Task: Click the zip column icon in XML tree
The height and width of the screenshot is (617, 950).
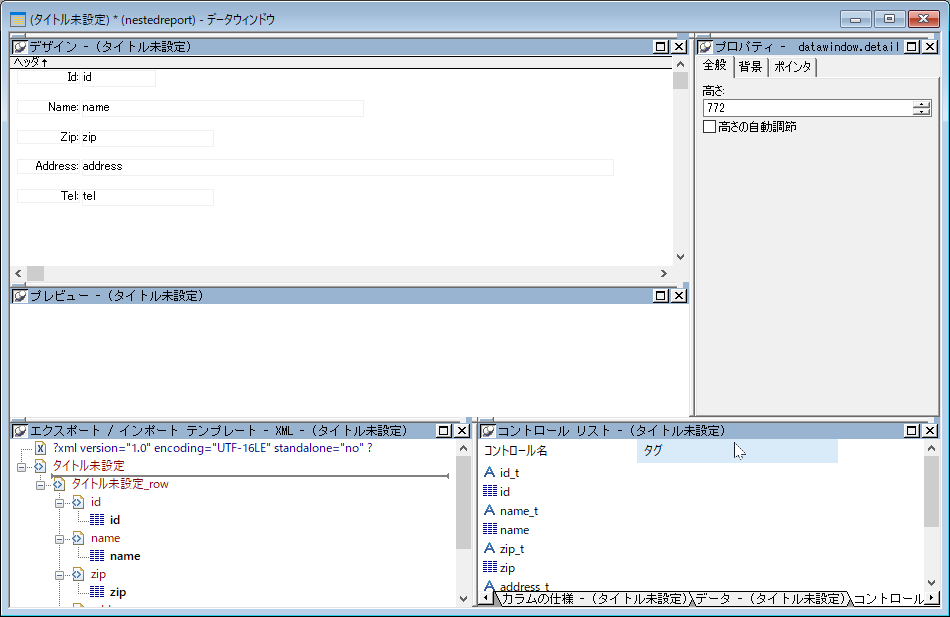Action: pos(97,592)
